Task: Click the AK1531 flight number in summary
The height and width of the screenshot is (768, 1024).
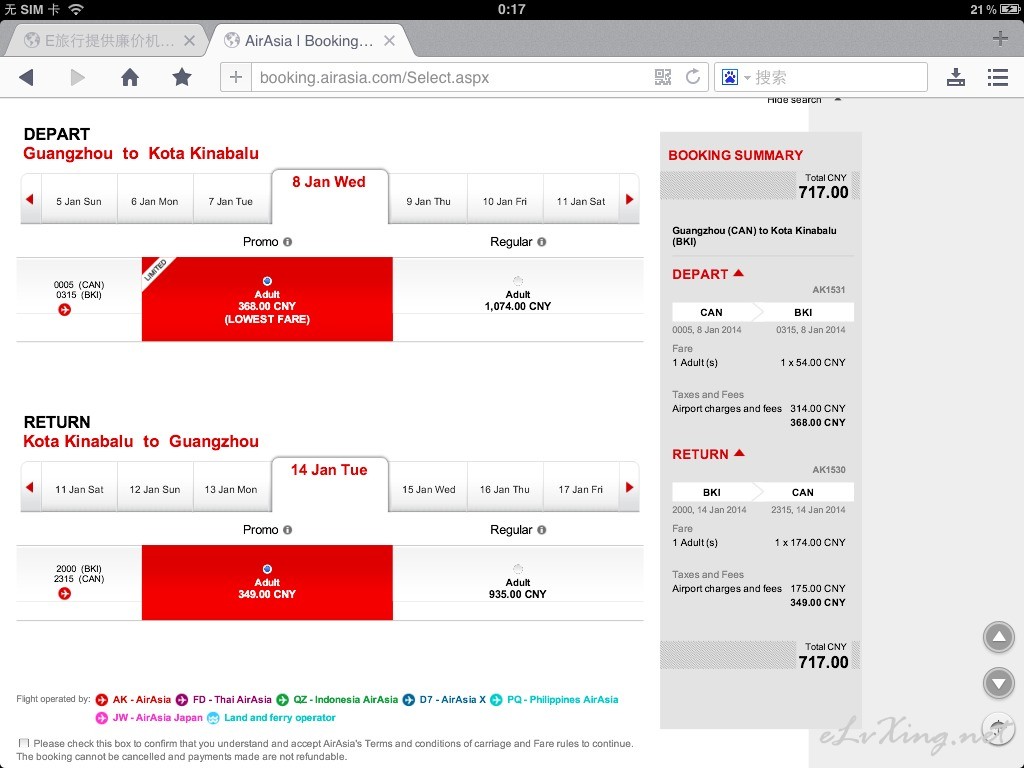Action: (829, 290)
